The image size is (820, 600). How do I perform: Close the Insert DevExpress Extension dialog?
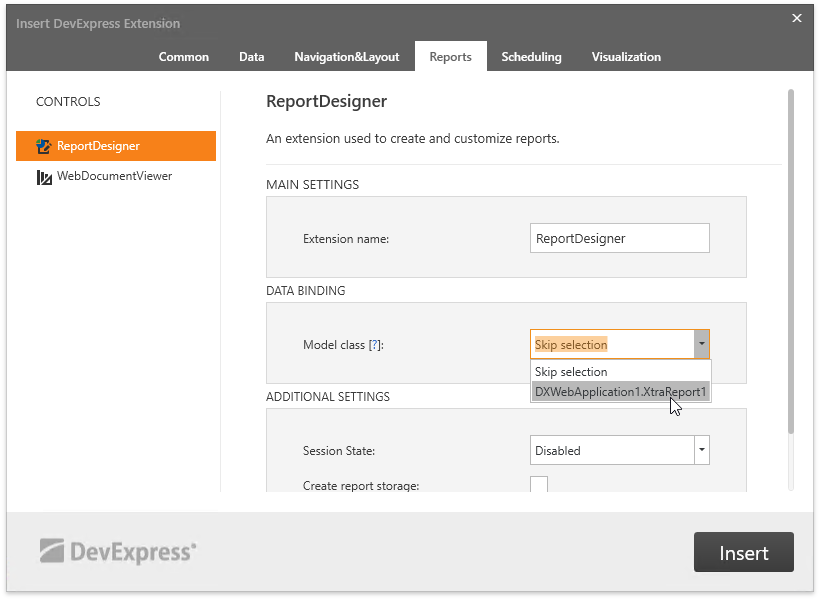click(x=796, y=18)
